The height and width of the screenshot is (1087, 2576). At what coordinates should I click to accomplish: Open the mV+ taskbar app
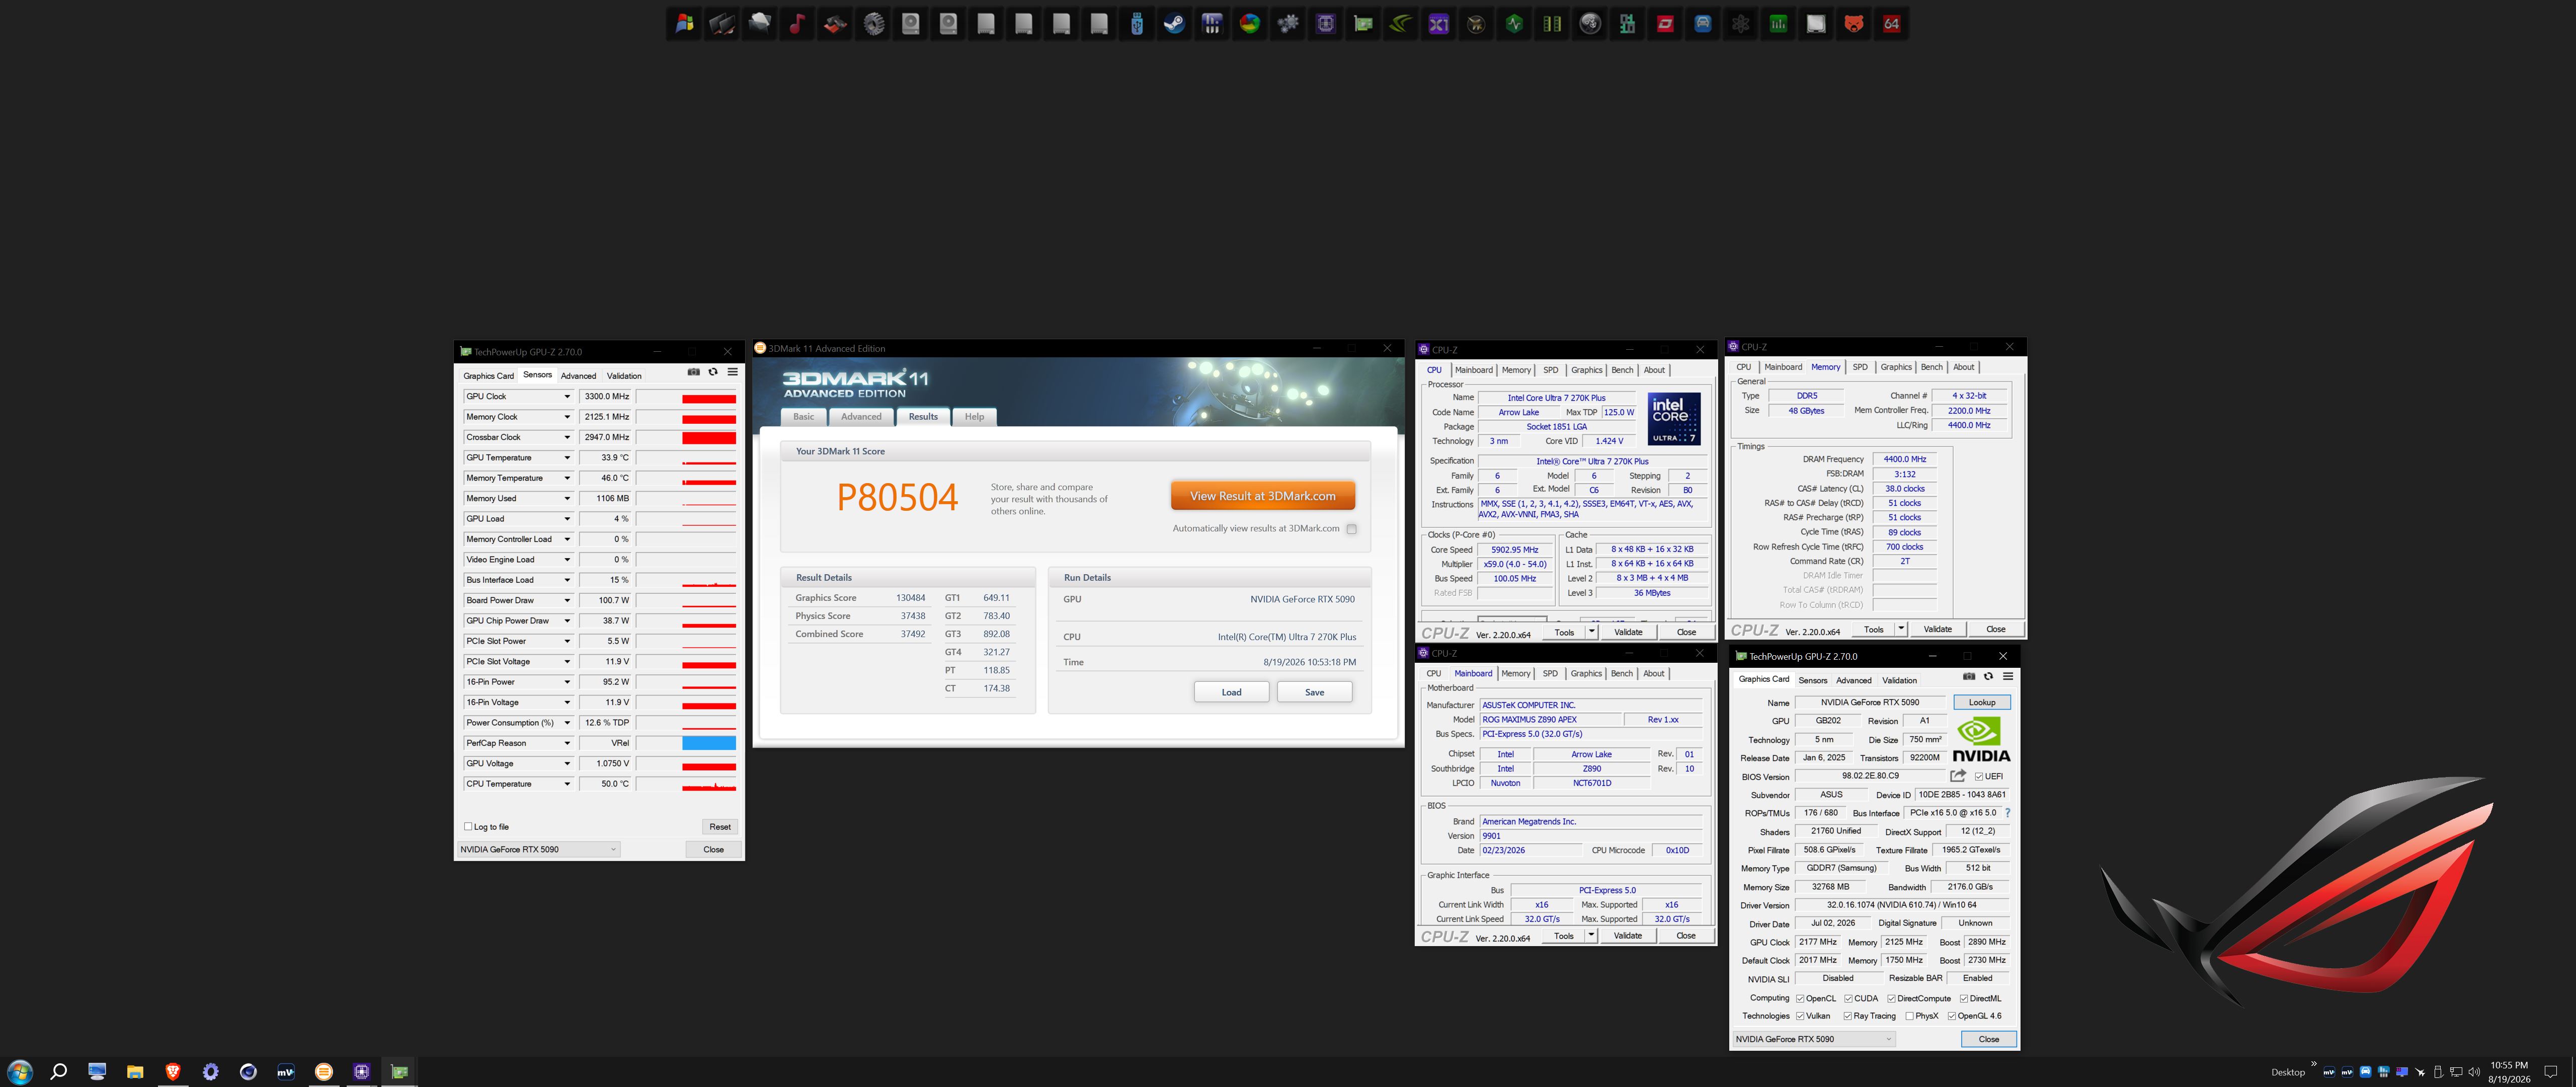286,1072
